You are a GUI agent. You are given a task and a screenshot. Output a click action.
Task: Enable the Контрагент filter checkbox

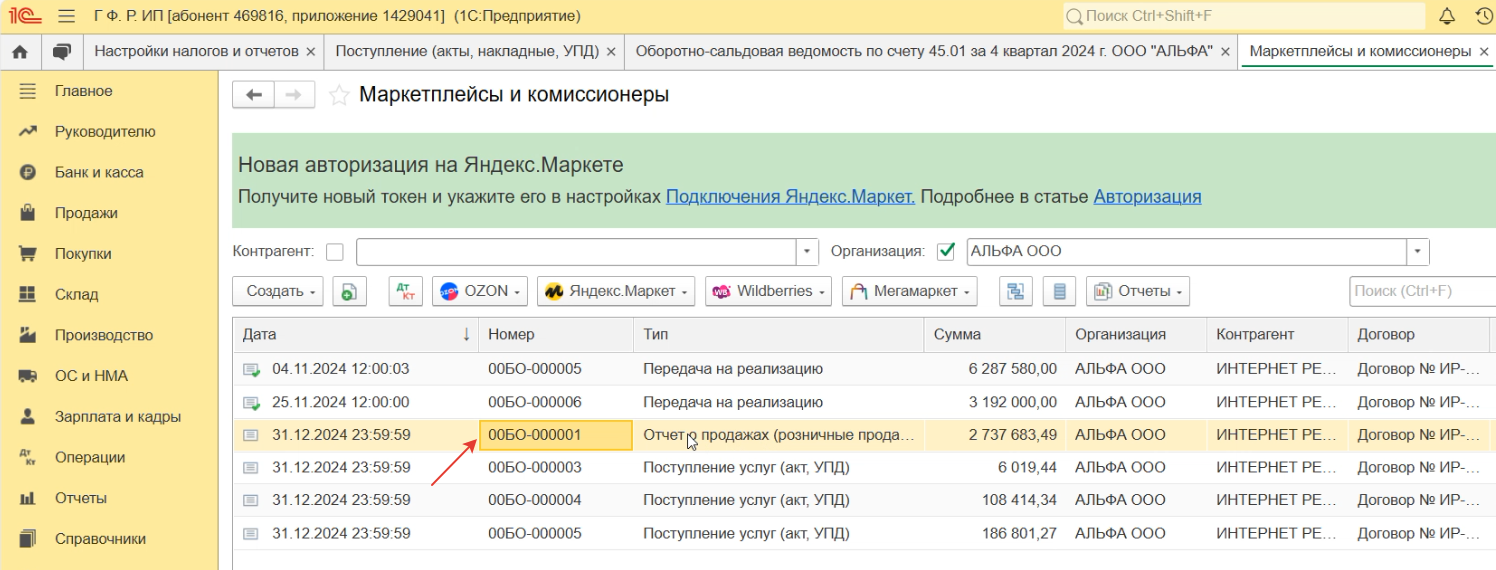[335, 252]
